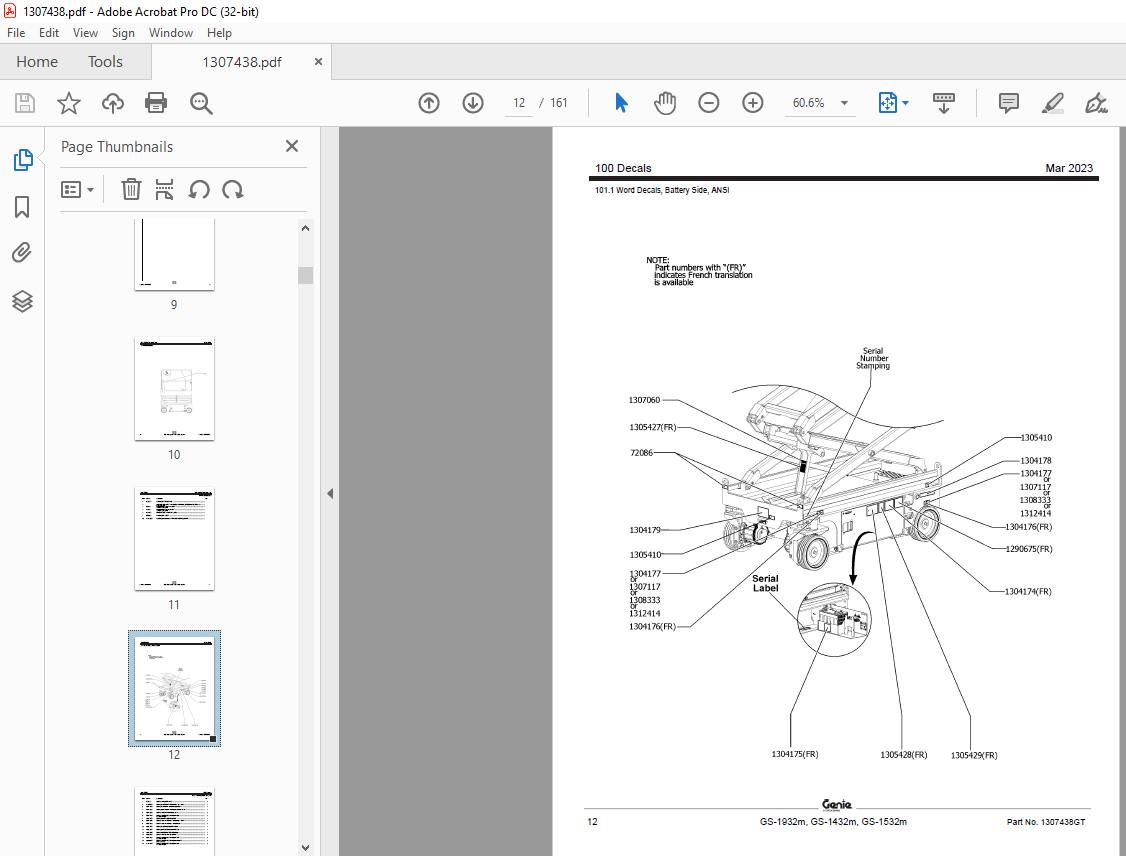The image size is (1126, 856).
Task: Click the page number input field
Action: coord(519,103)
